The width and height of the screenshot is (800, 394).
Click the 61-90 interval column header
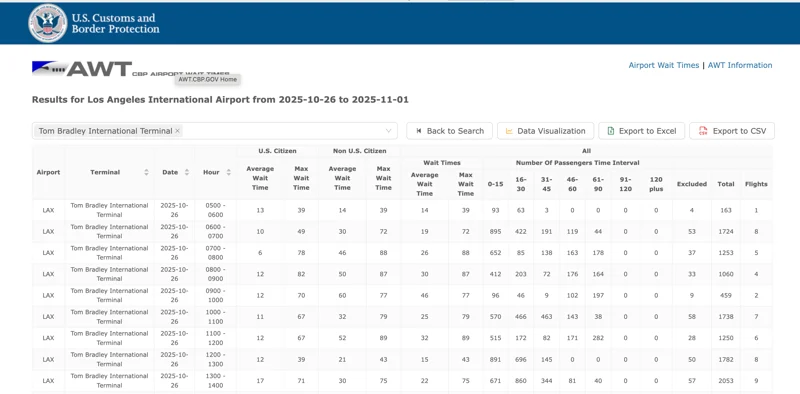(598, 184)
